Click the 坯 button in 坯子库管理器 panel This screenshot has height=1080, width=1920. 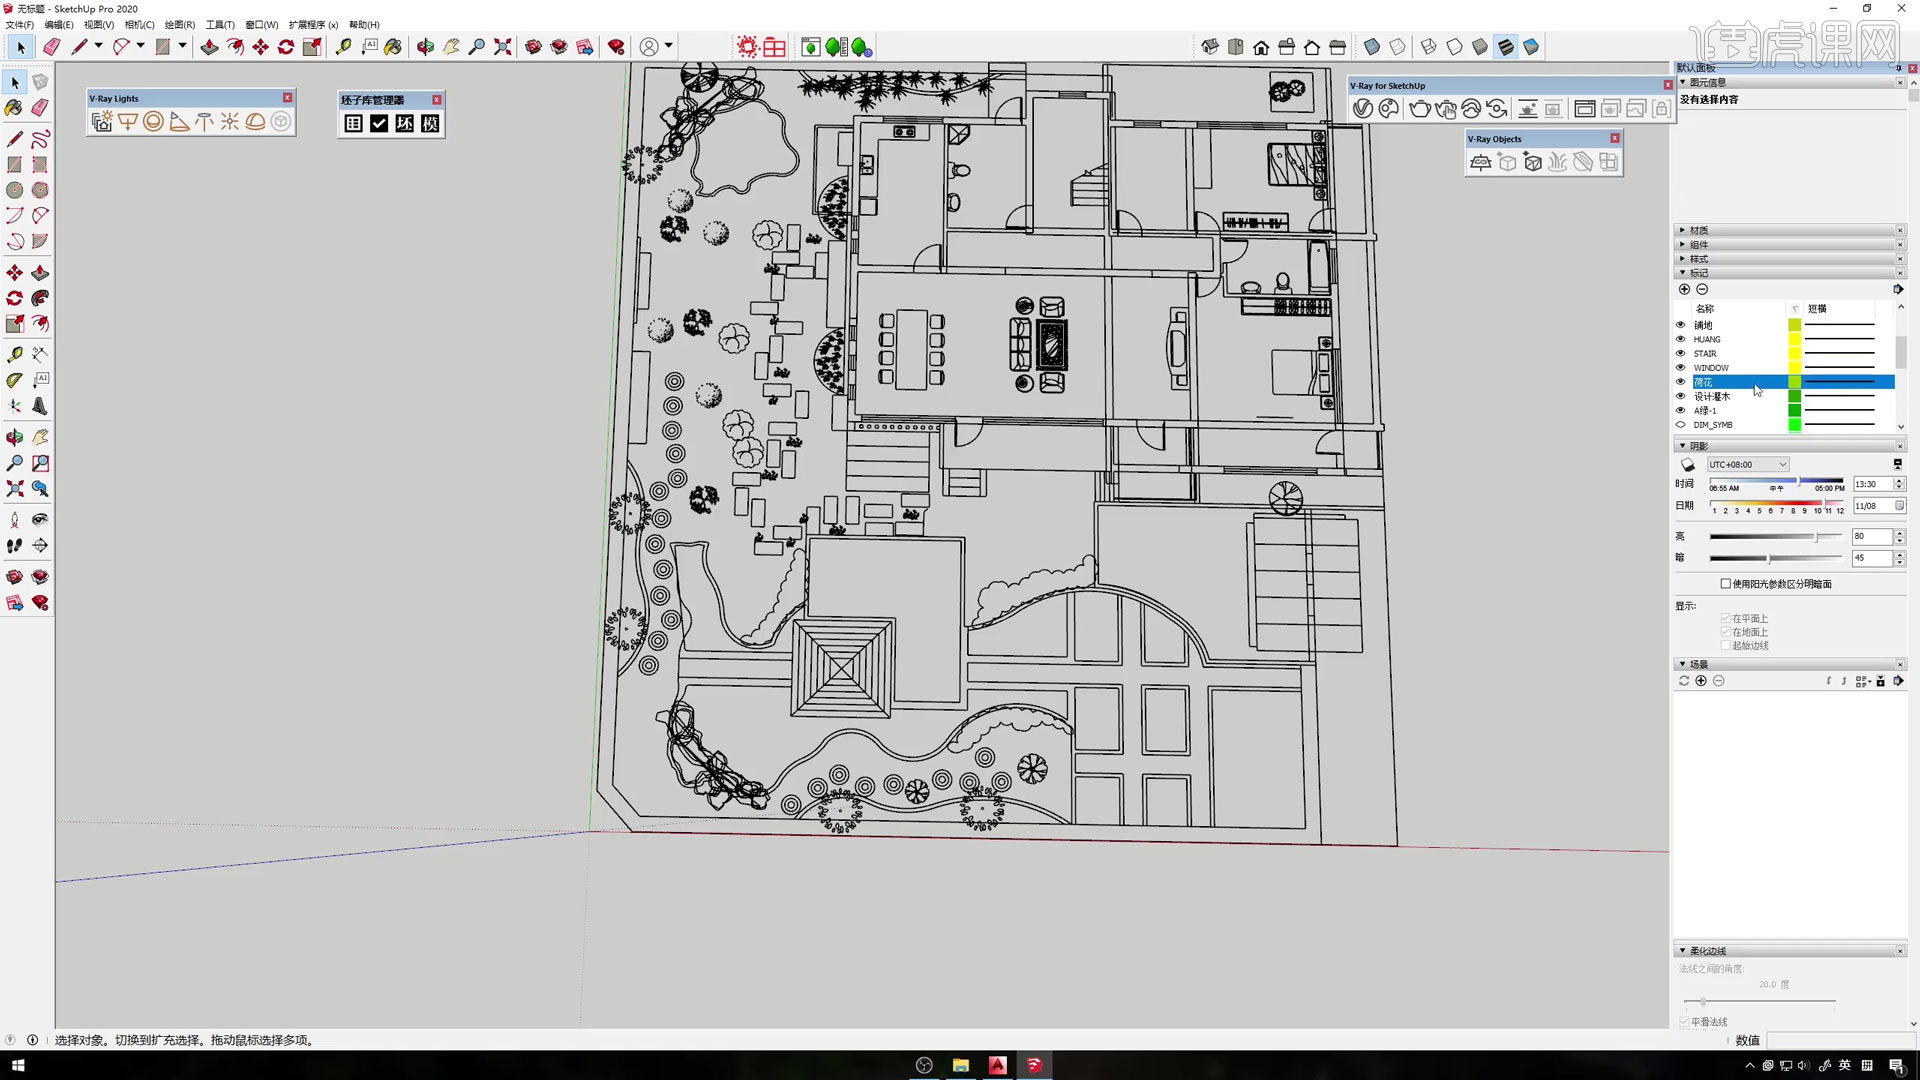tap(404, 123)
